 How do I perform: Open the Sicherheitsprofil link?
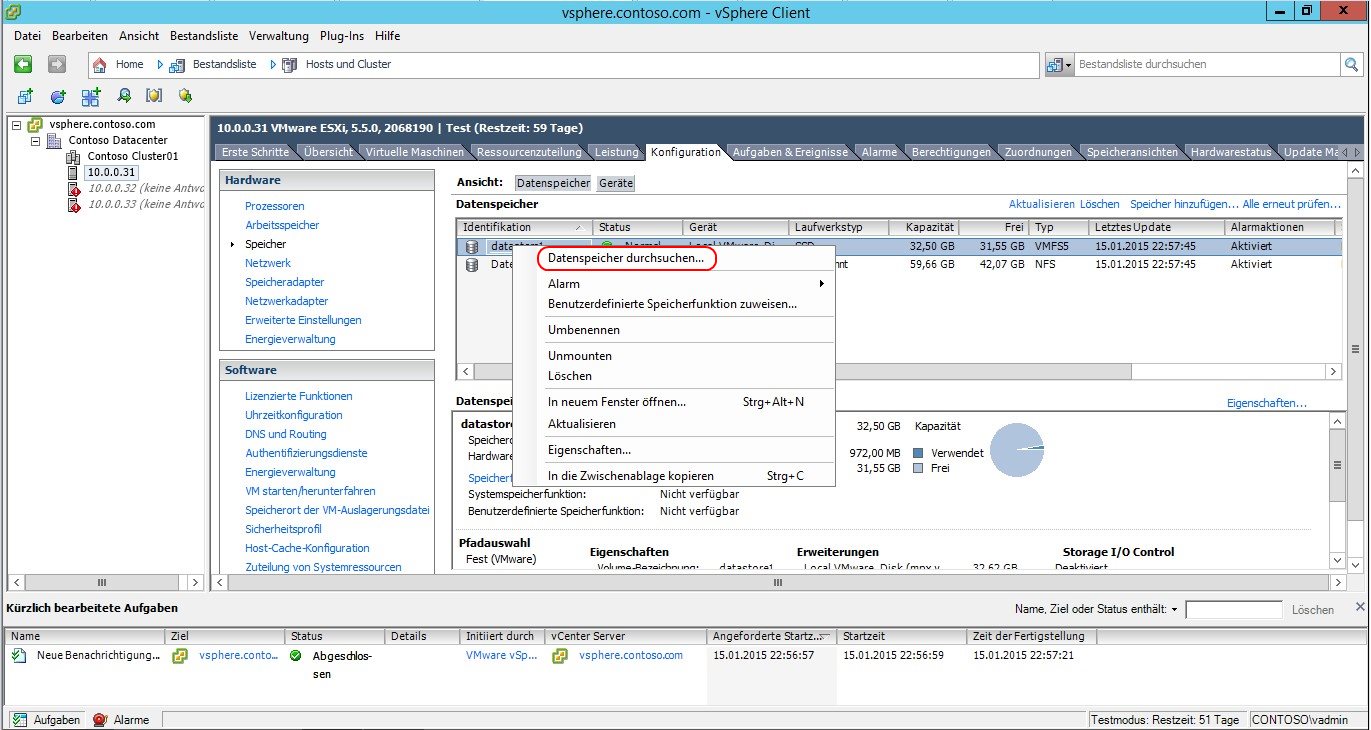tap(283, 529)
